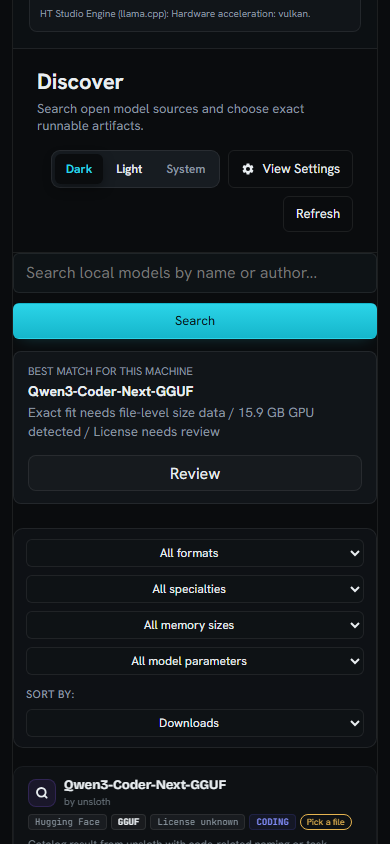Image resolution: width=390 pixels, height=844 pixels.
Task: Open View Settings
Action: [290, 169]
